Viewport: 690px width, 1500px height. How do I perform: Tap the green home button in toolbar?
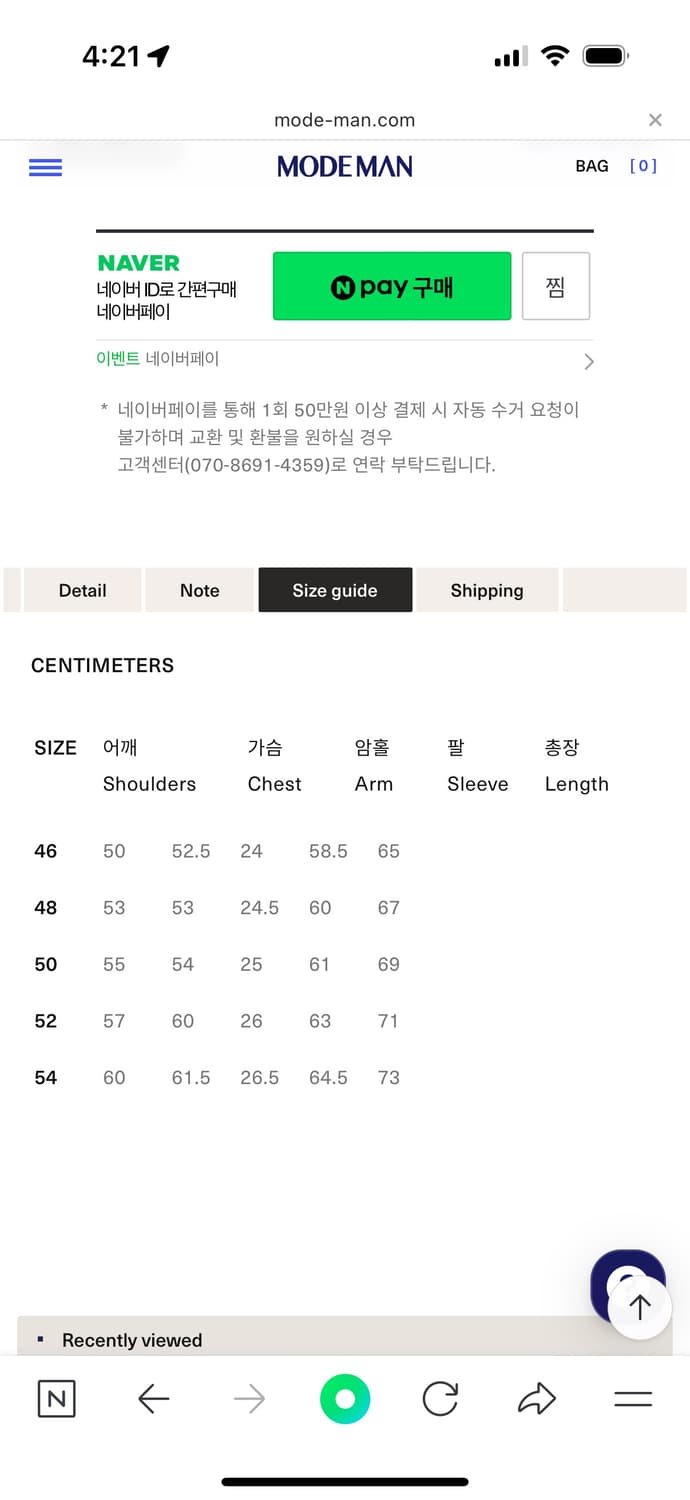tap(344, 1399)
